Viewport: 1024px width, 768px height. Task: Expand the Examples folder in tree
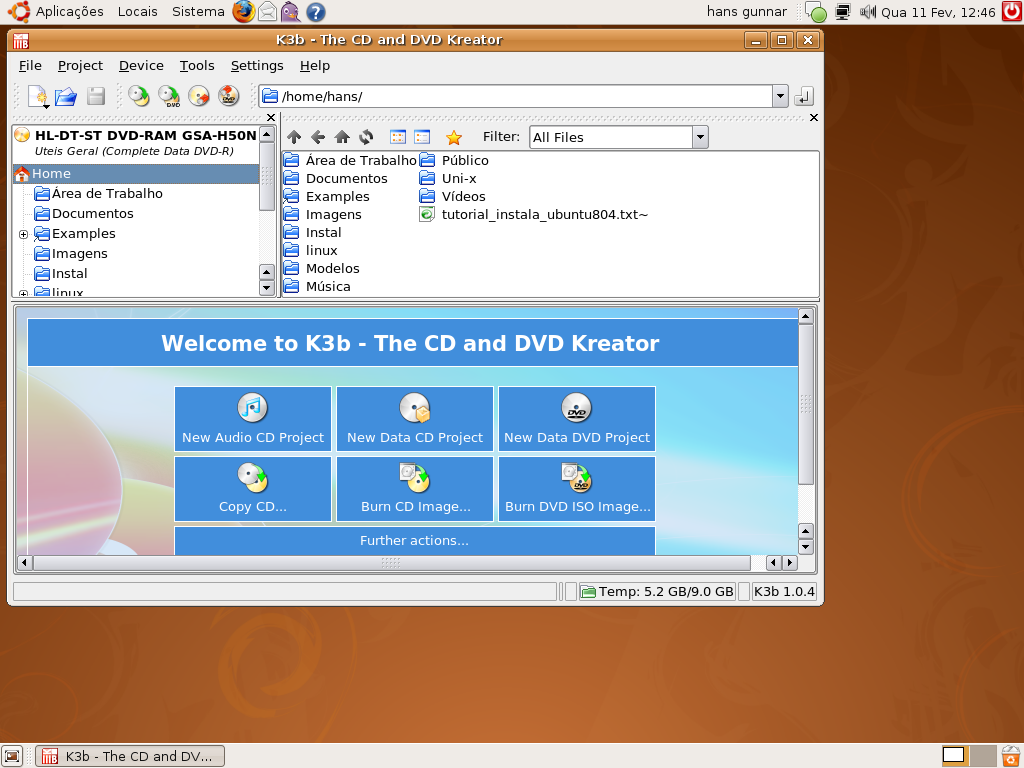pyautogui.click(x=24, y=234)
